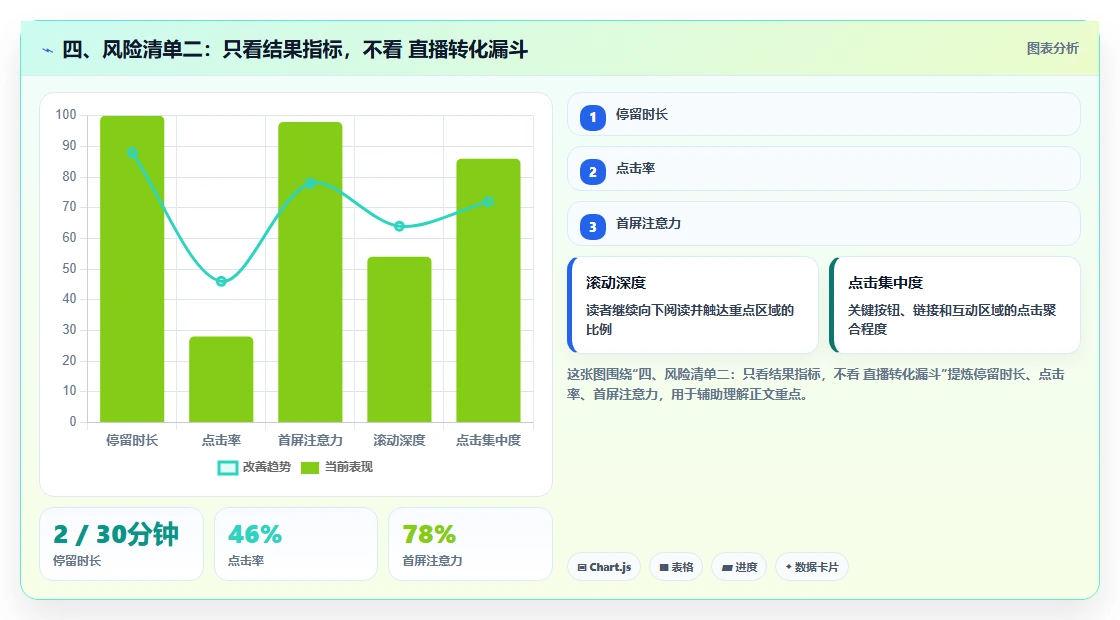Click the 改善趋势 legend label

(x=267, y=467)
